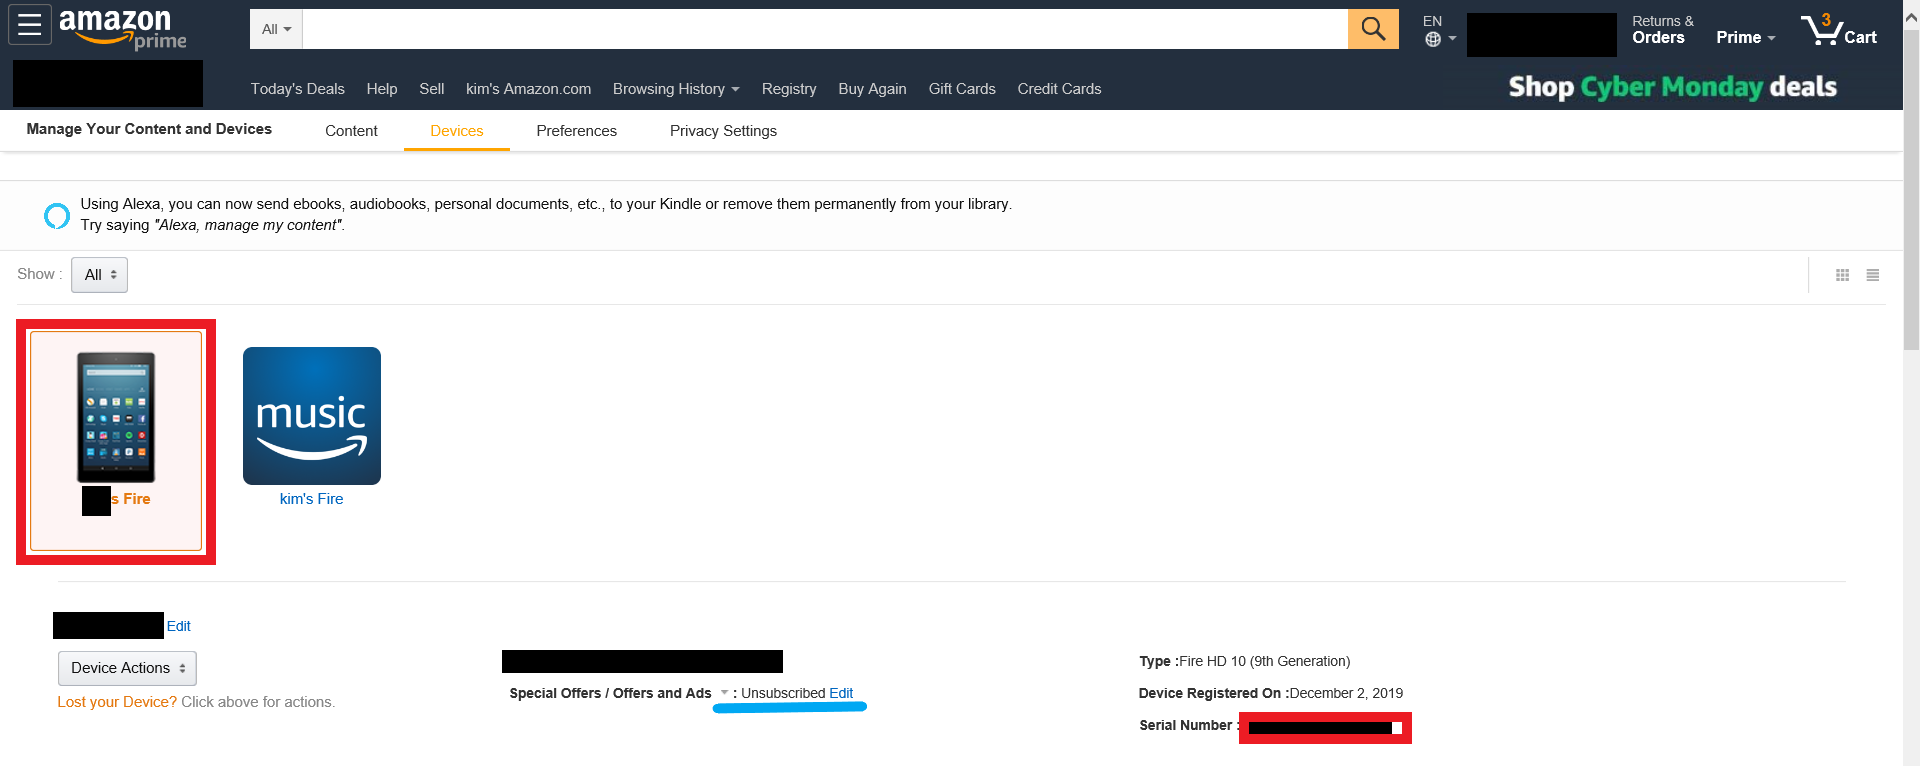Open the Privacy Settings tab
Image resolution: width=1920 pixels, height=766 pixels.
click(723, 131)
